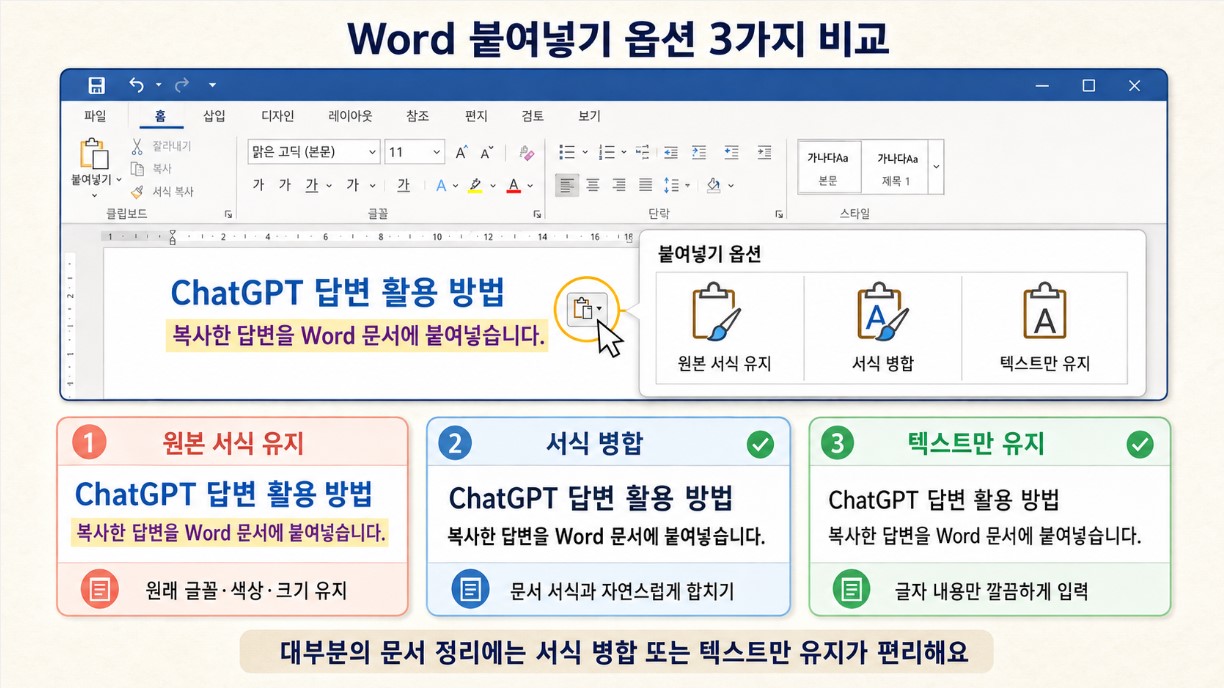This screenshot has width=1224, height=688.
Task: Click the shrink font size icon
Action: coord(487,152)
